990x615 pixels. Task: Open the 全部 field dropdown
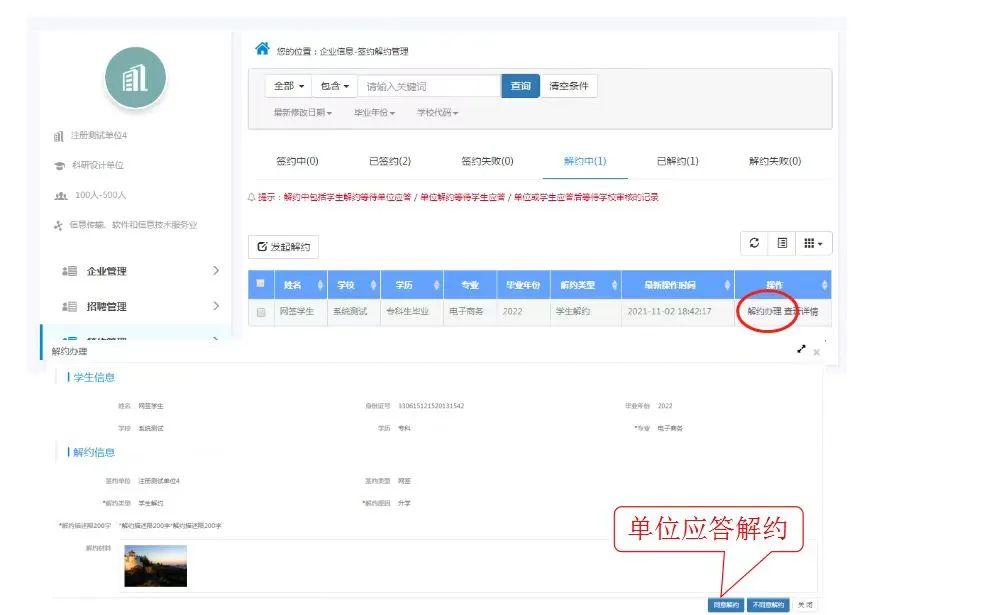click(288, 86)
